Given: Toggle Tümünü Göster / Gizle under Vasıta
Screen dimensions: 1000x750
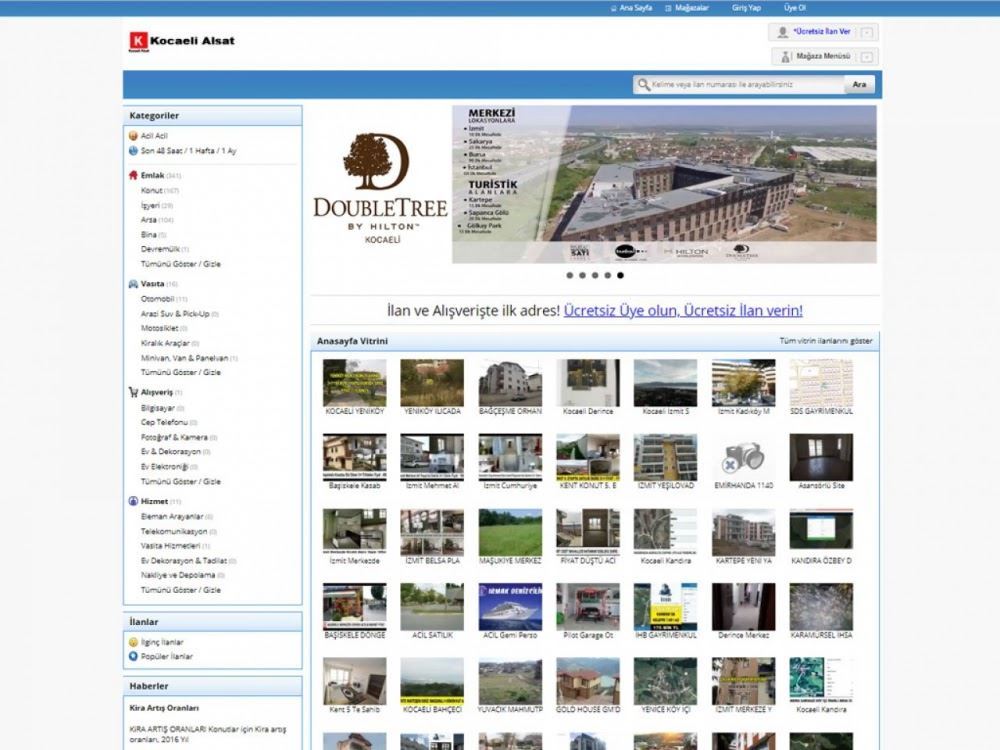Looking at the screenshot, I should click(180, 372).
